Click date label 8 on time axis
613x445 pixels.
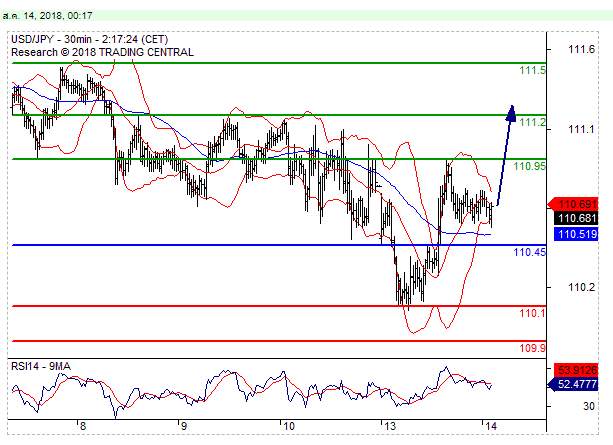coord(82,426)
